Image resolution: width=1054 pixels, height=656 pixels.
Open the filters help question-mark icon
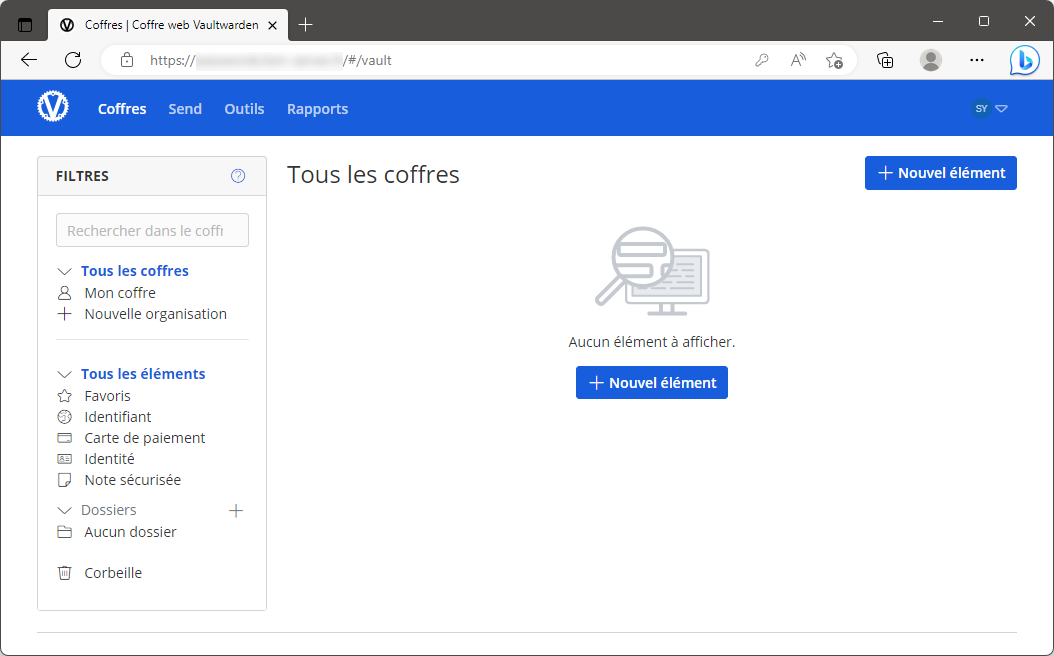click(238, 176)
